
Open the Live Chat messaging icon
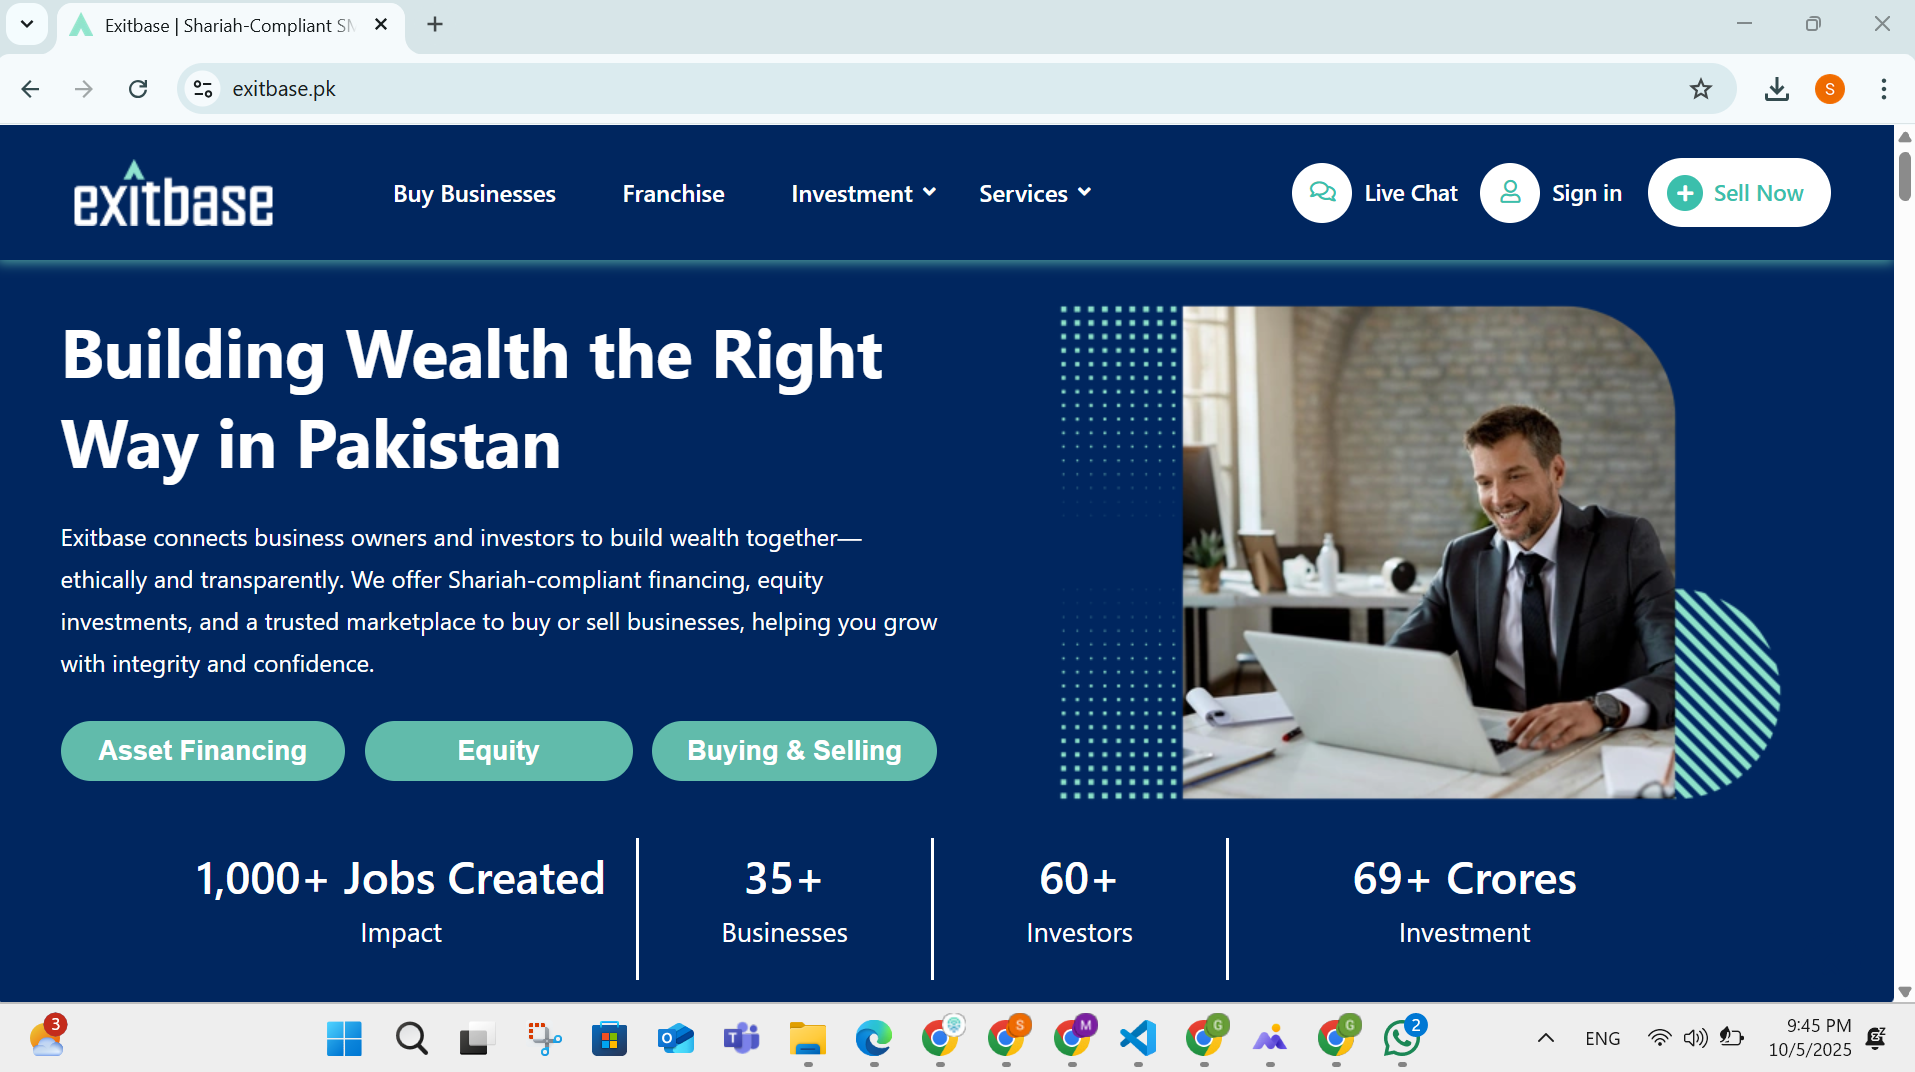pyautogui.click(x=1321, y=192)
